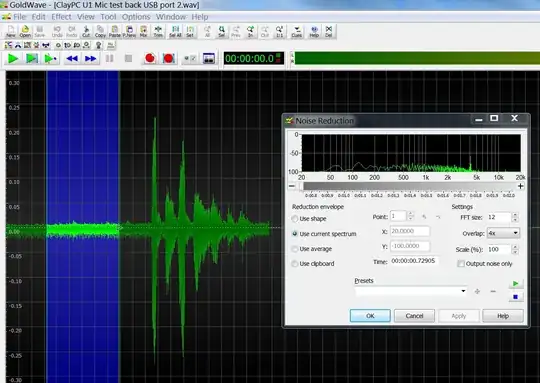Click the Copy toolbar icon
The image size is (540, 383).
(x=100, y=31)
